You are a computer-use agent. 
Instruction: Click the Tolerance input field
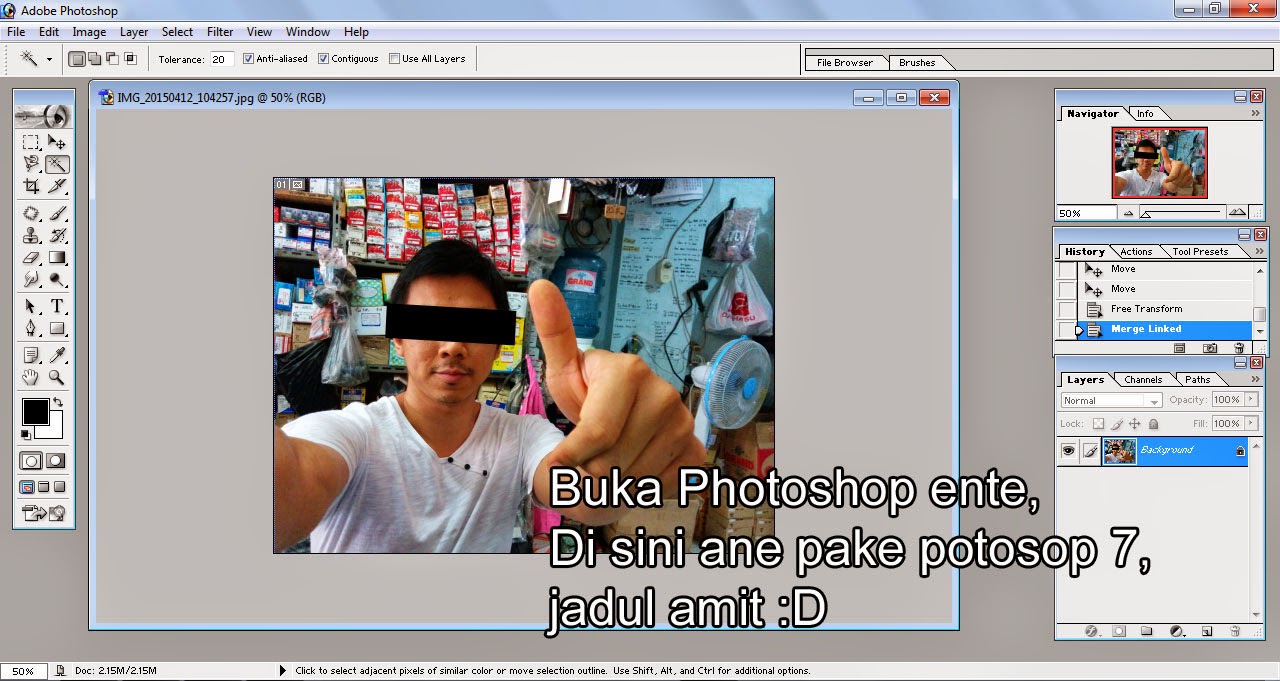[x=222, y=59]
